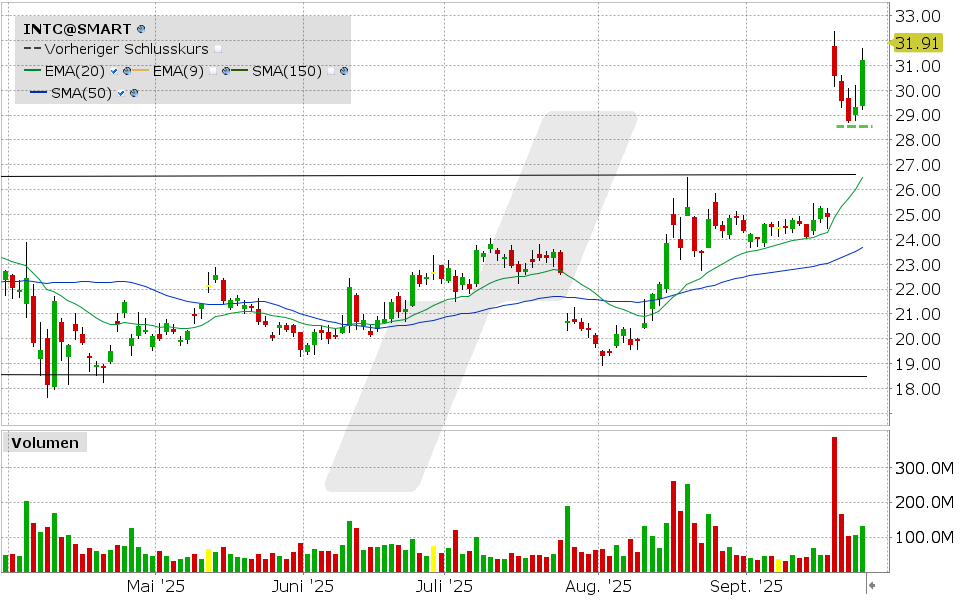The width and height of the screenshot is (960, 600).
Task: Click the current price tag 31.91
Action: click(917, 42)
